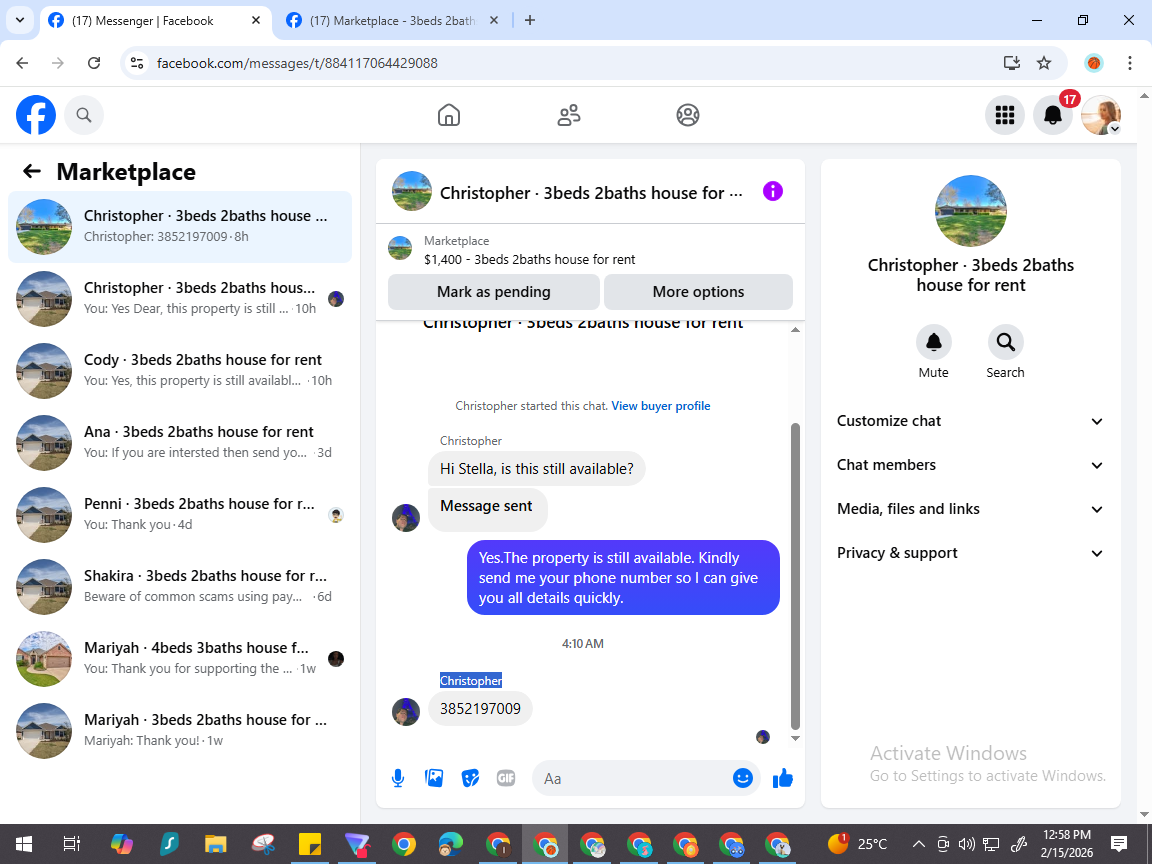Click chat scrollbar up arrow

pyautogui.click(x=795, y=330)
